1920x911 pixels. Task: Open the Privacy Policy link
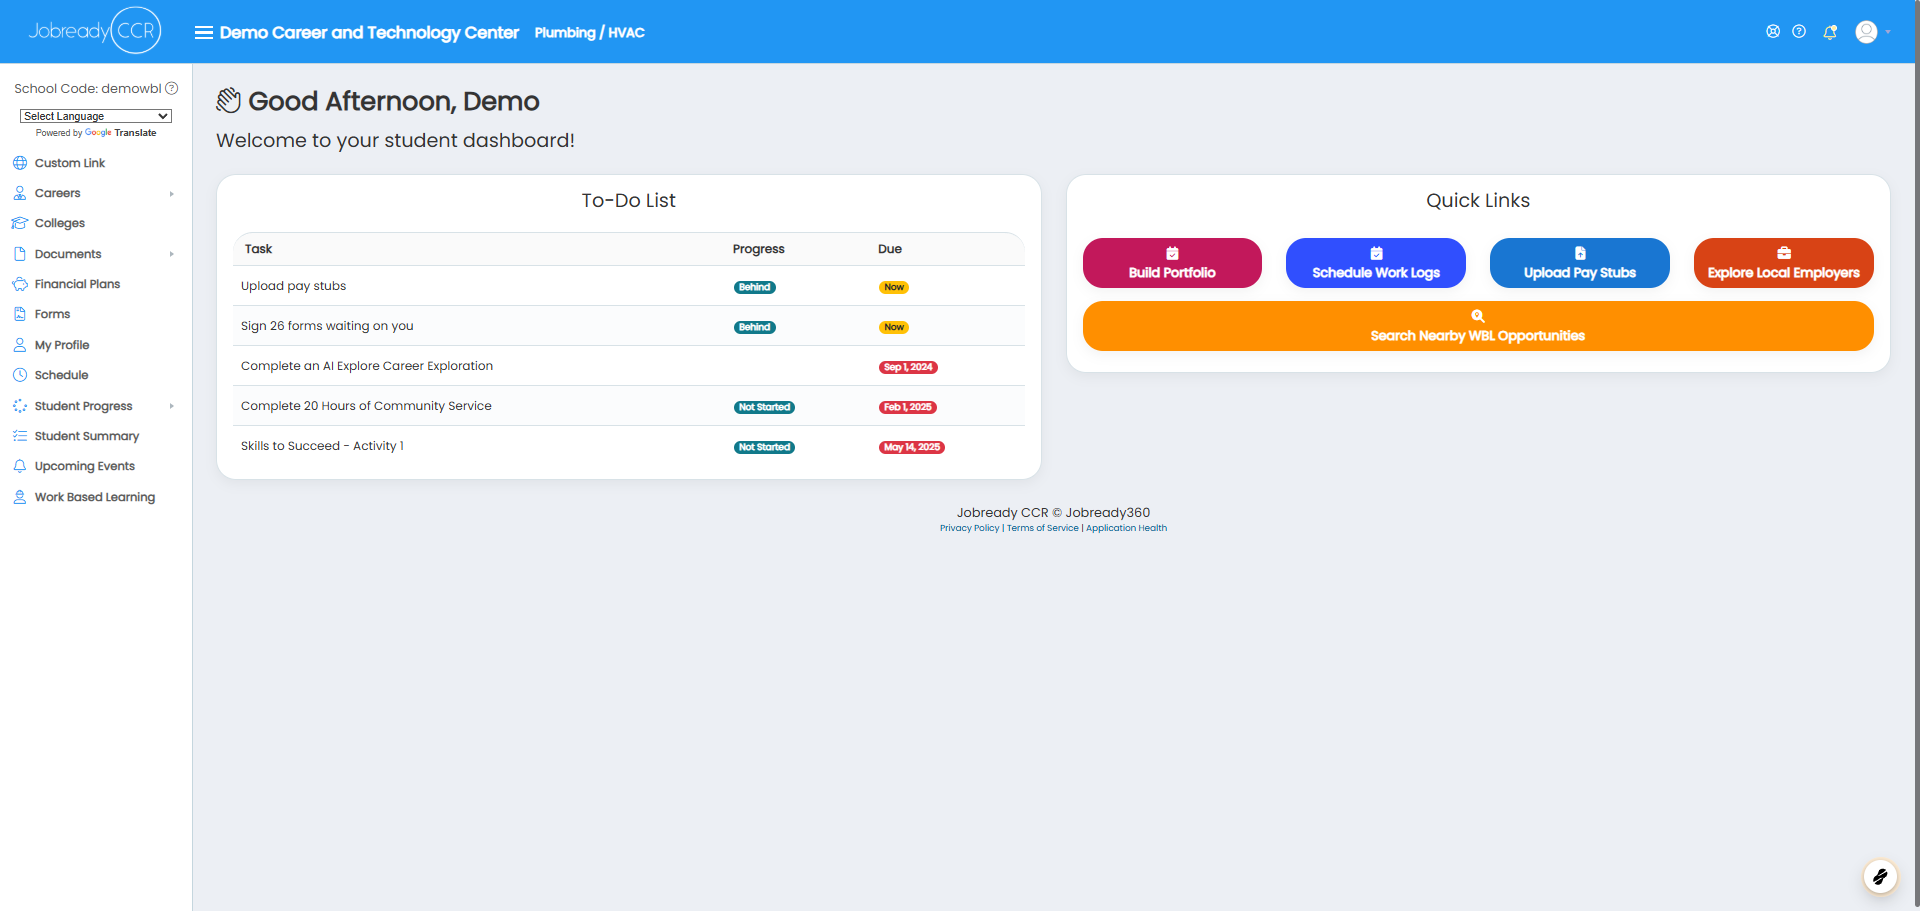pyautogui.click(x=969, y=528)
